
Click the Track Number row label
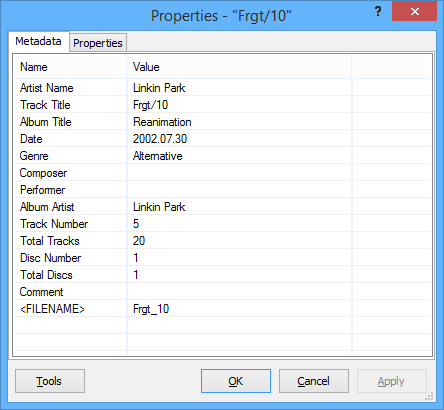54,224
